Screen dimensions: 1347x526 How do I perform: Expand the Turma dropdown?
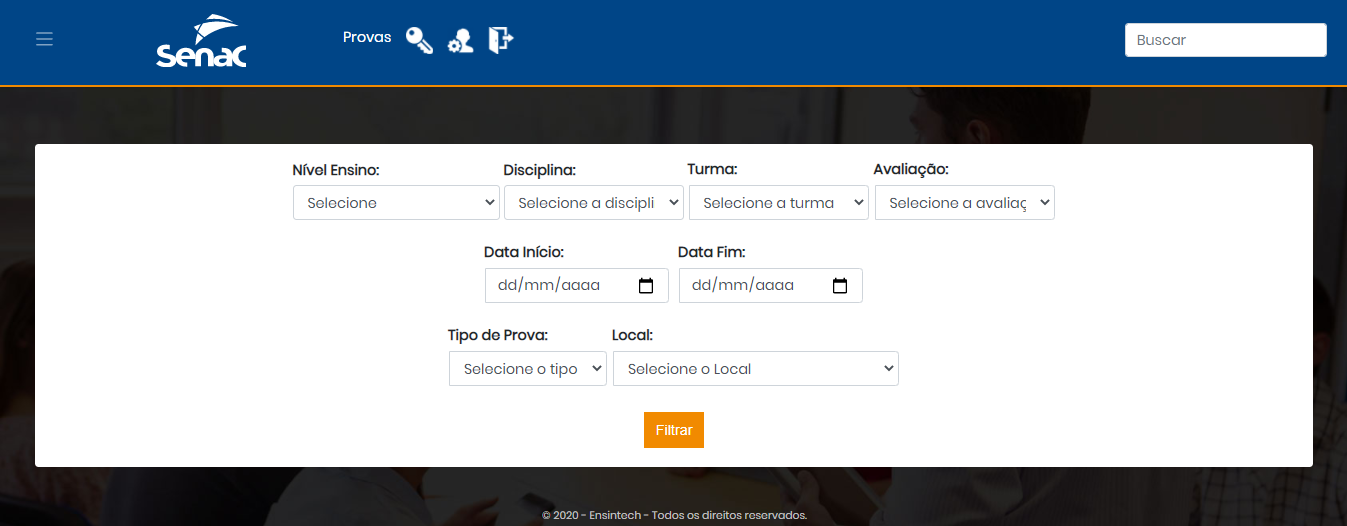(779, 202)
